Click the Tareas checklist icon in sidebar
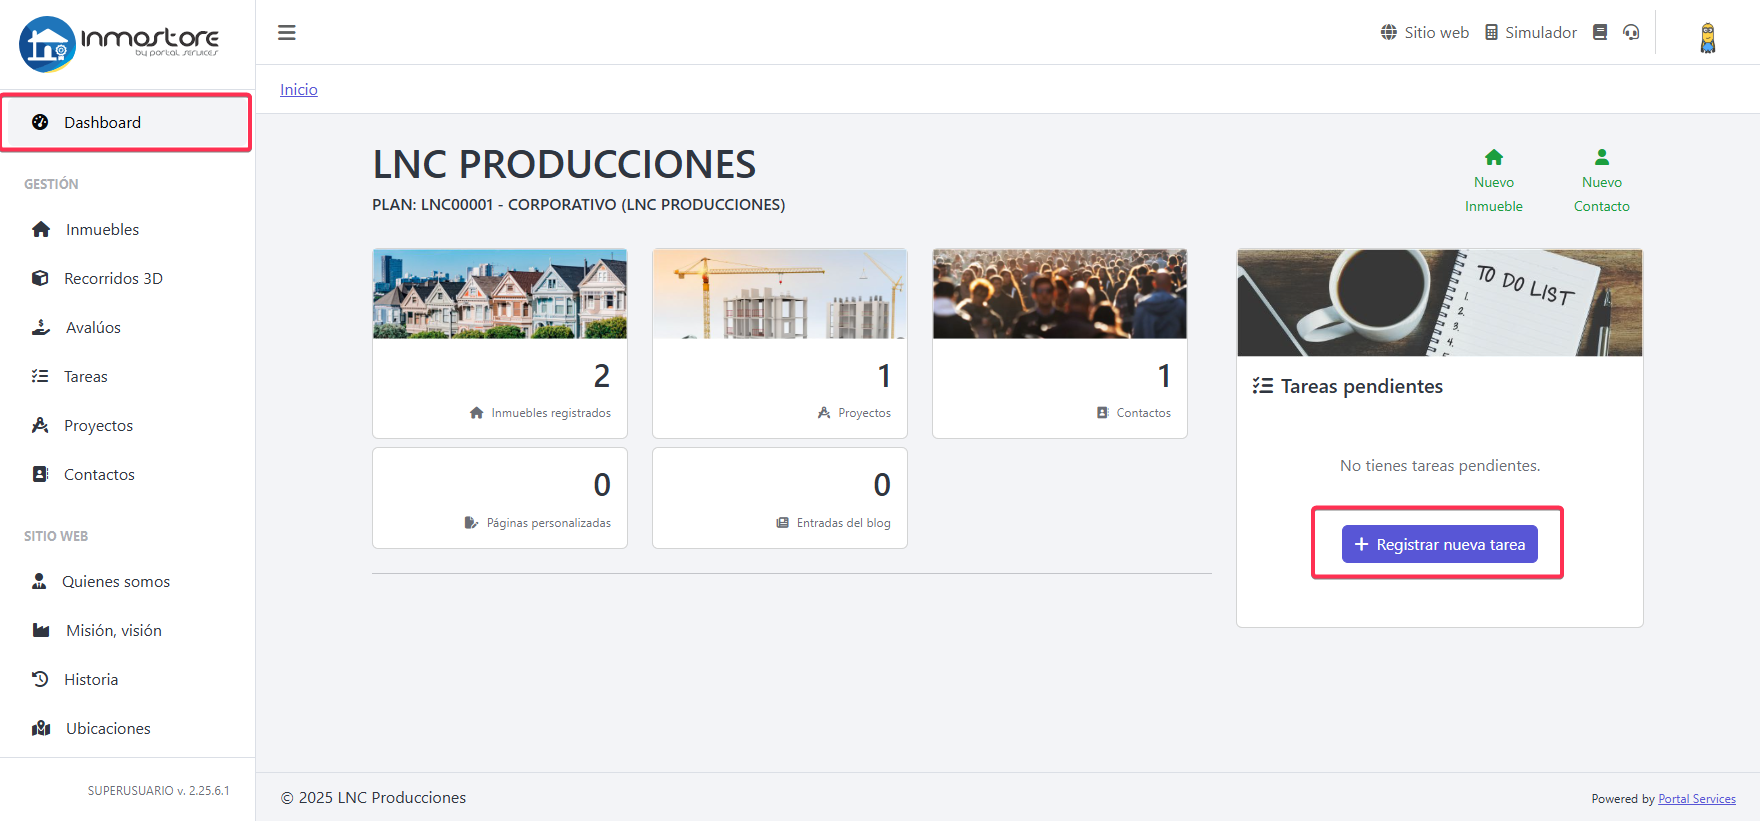The image size is (1760, 821). coord(40,376)
